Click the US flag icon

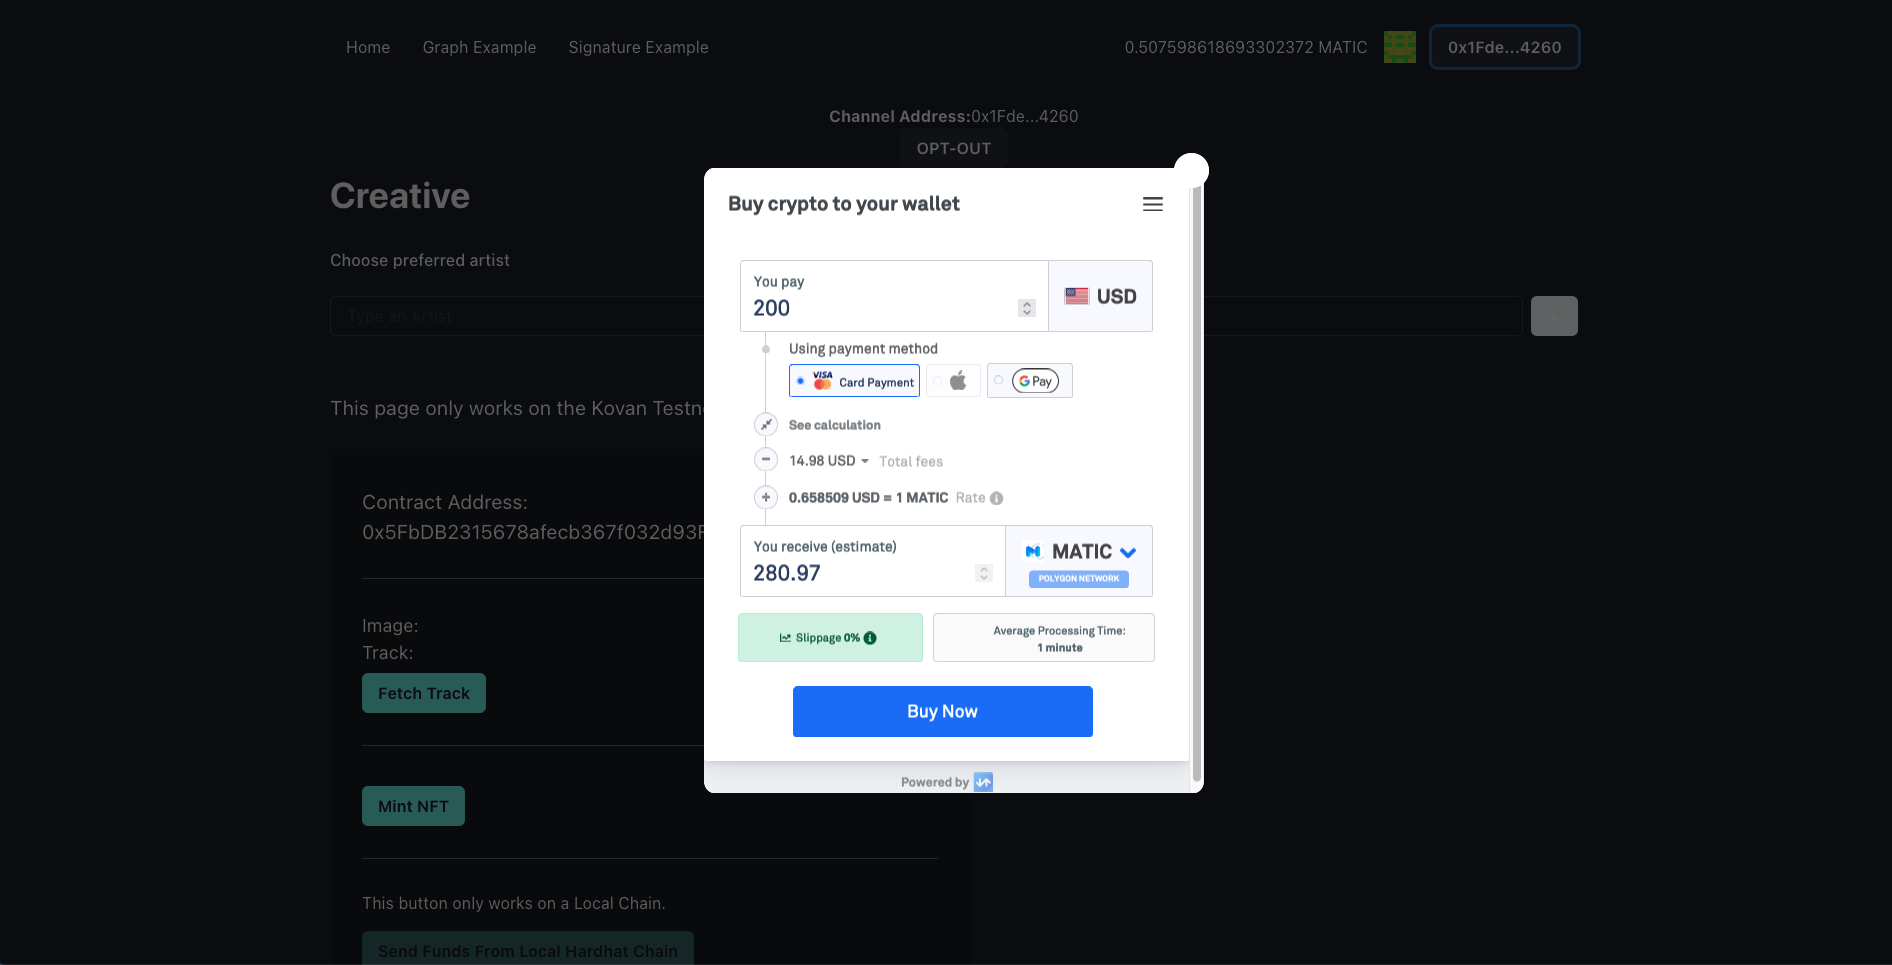1076,296
